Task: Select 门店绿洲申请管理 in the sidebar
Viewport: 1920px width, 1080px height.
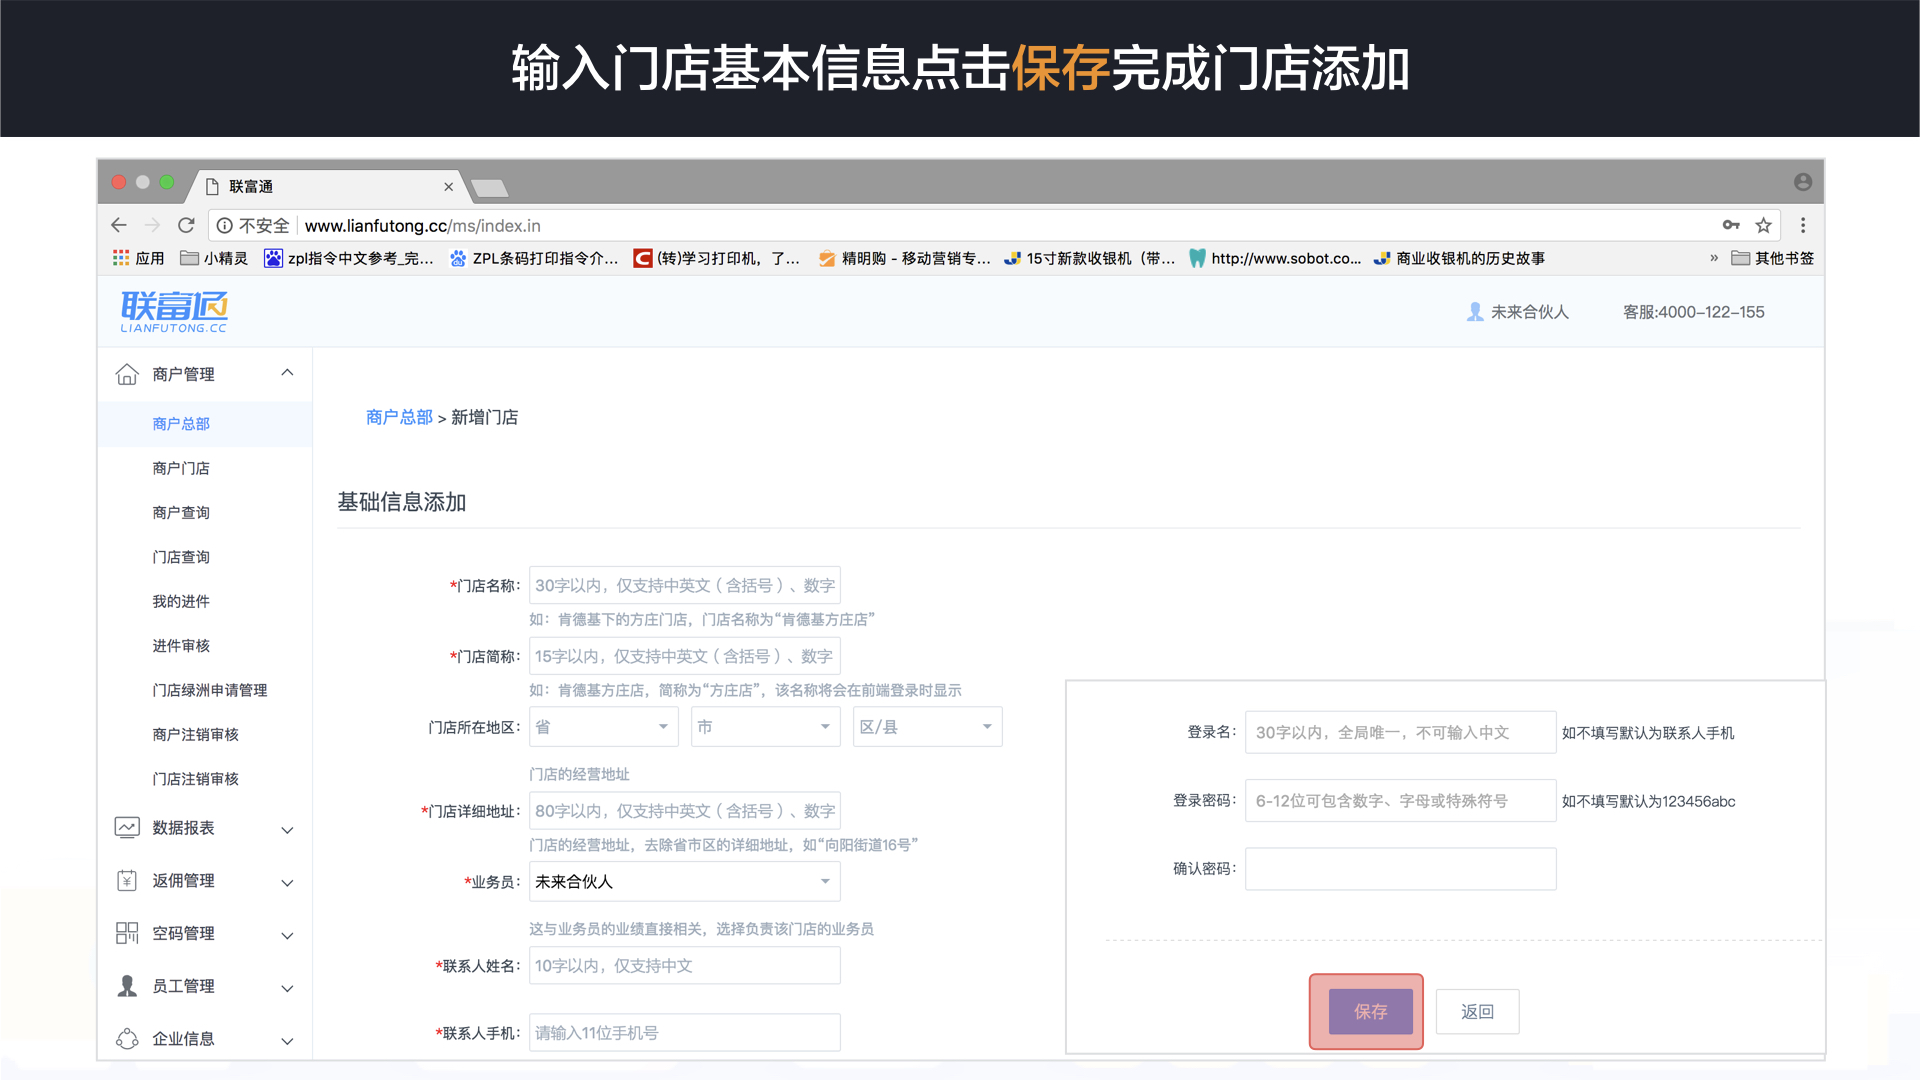Action: point(210,690)
